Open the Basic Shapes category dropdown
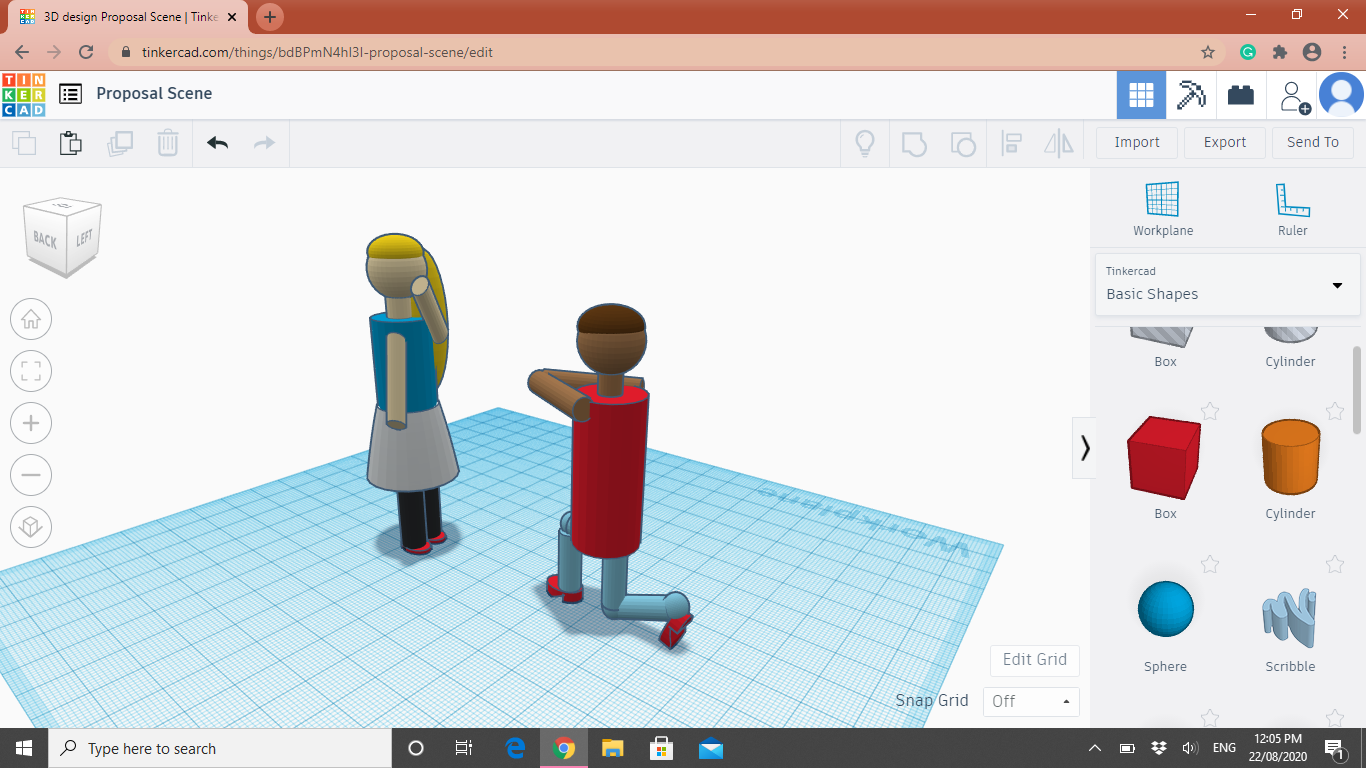The height and width of the screenshot is (768, 1366). click(x=1227, y=284)
